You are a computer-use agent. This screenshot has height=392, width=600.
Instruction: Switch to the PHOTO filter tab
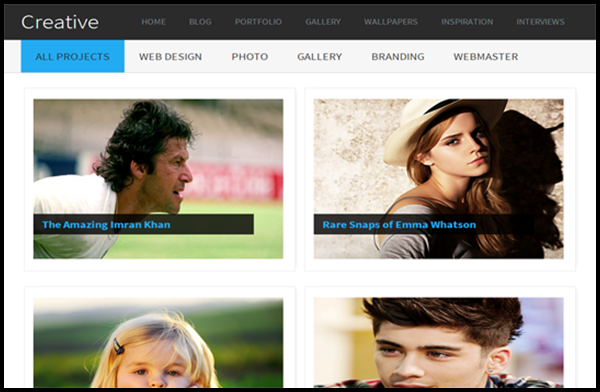click(249, 57)
